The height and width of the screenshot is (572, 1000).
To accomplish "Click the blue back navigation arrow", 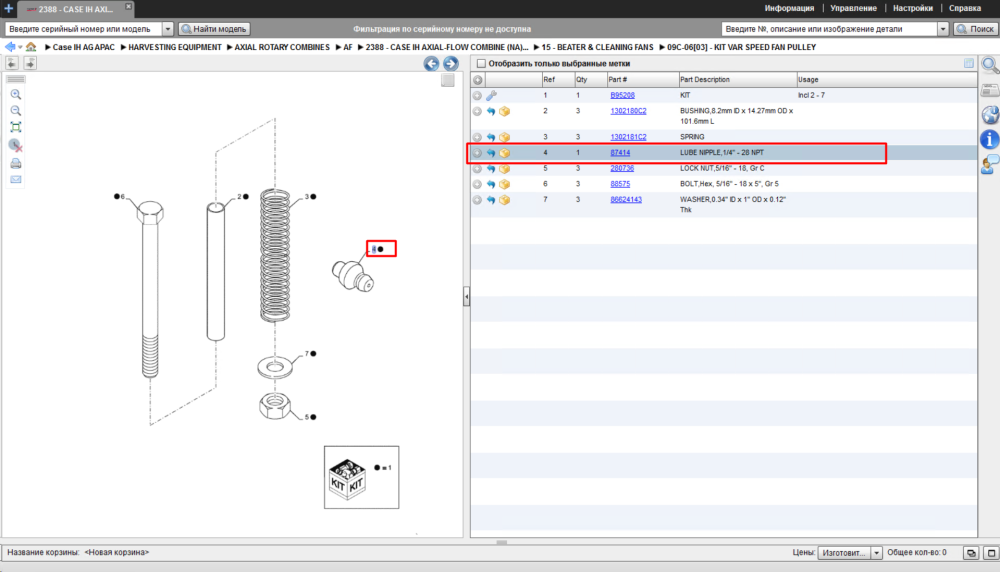I will [10, 47].
